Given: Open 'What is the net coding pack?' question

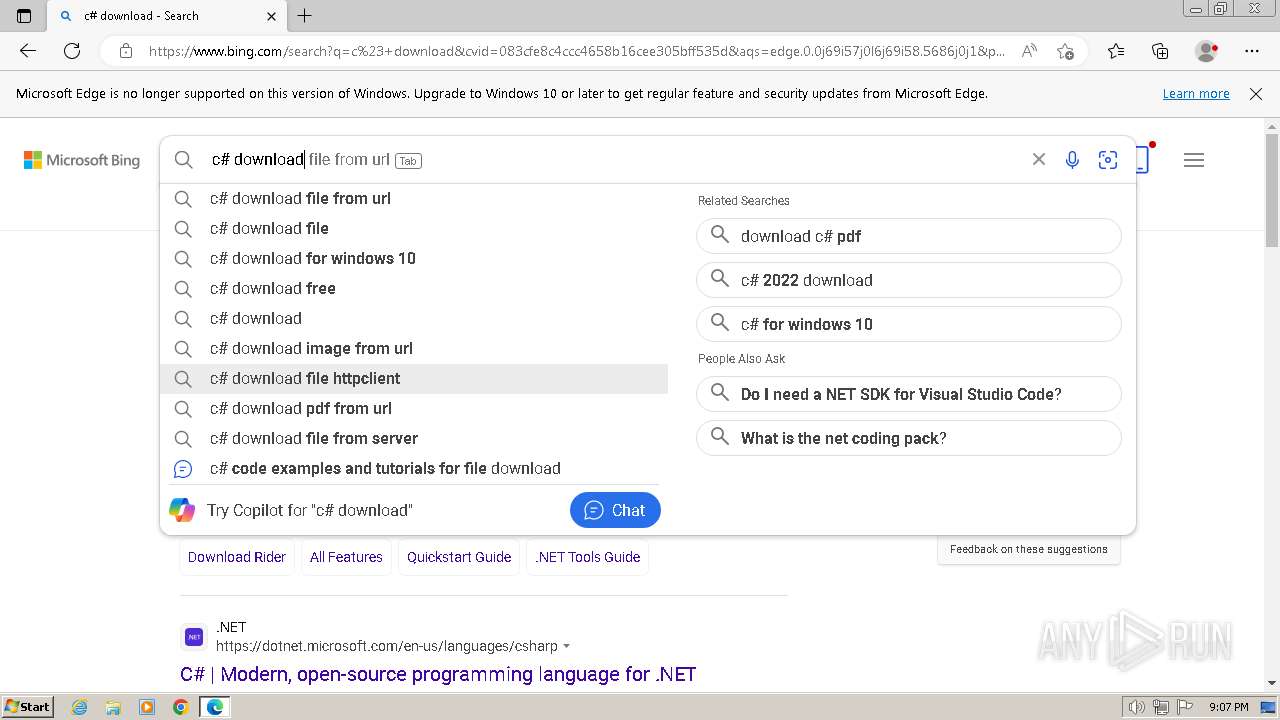Looking at the screenshot, I should (x=909, y=438).
